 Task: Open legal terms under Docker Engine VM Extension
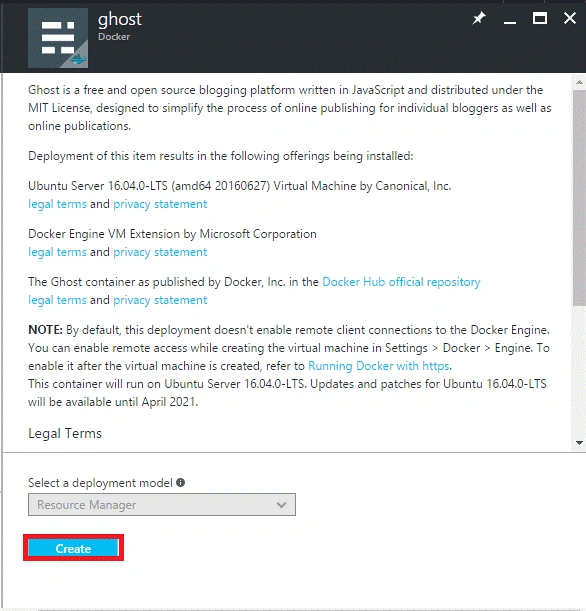[x=57, y=252]
